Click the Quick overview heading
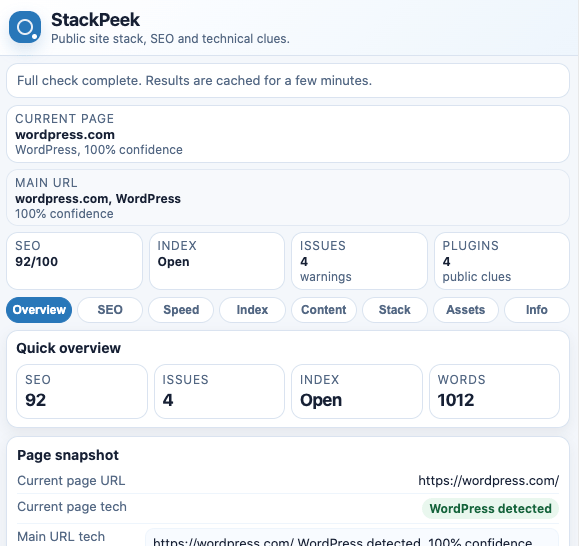The image size is (579, 546). coord(68,348)
